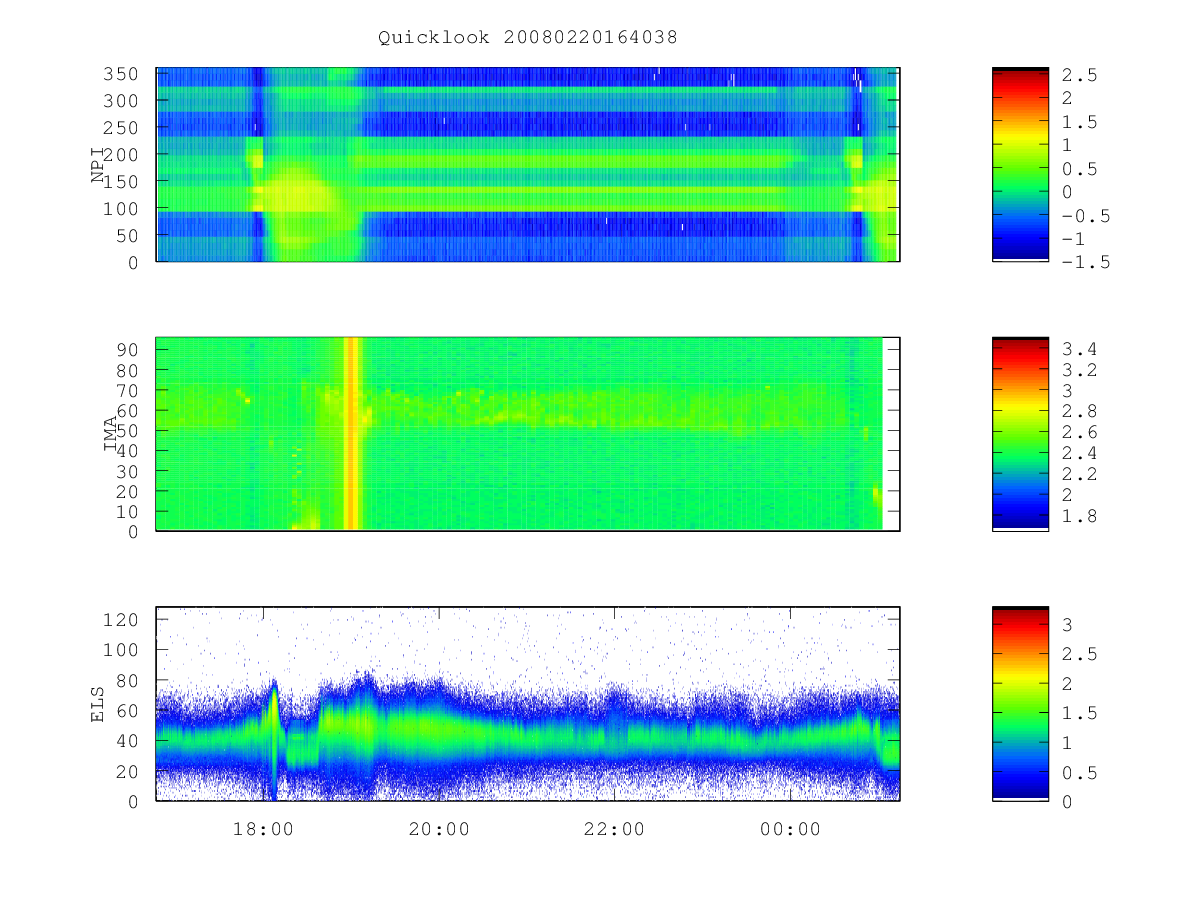This screenshot has width=1200, height=900.
Task: Click the -1.5 label on NPI colorbar
Action: [x=1085, y=262]
